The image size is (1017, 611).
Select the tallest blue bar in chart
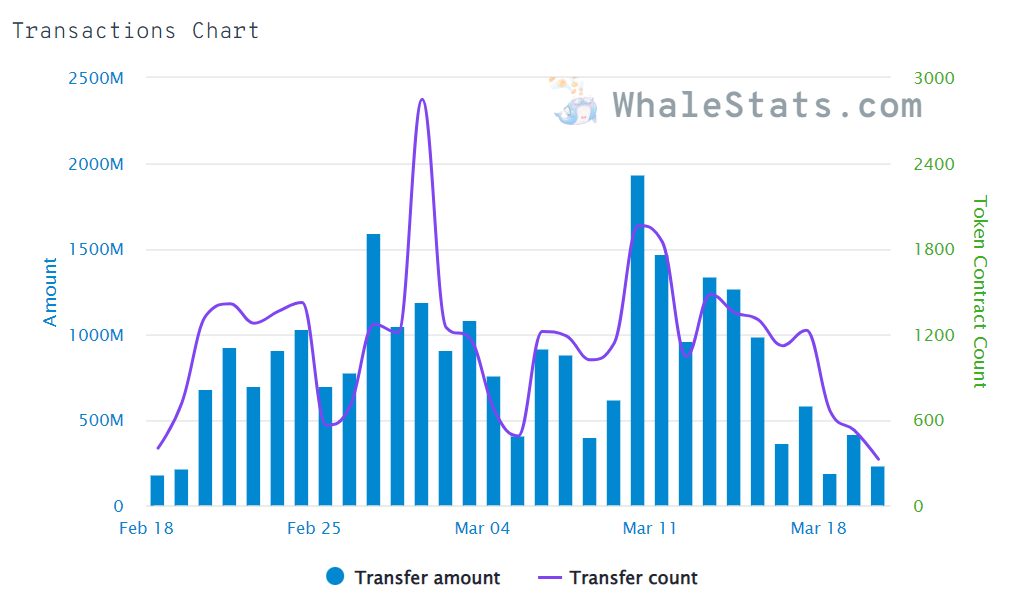point(637,340)
